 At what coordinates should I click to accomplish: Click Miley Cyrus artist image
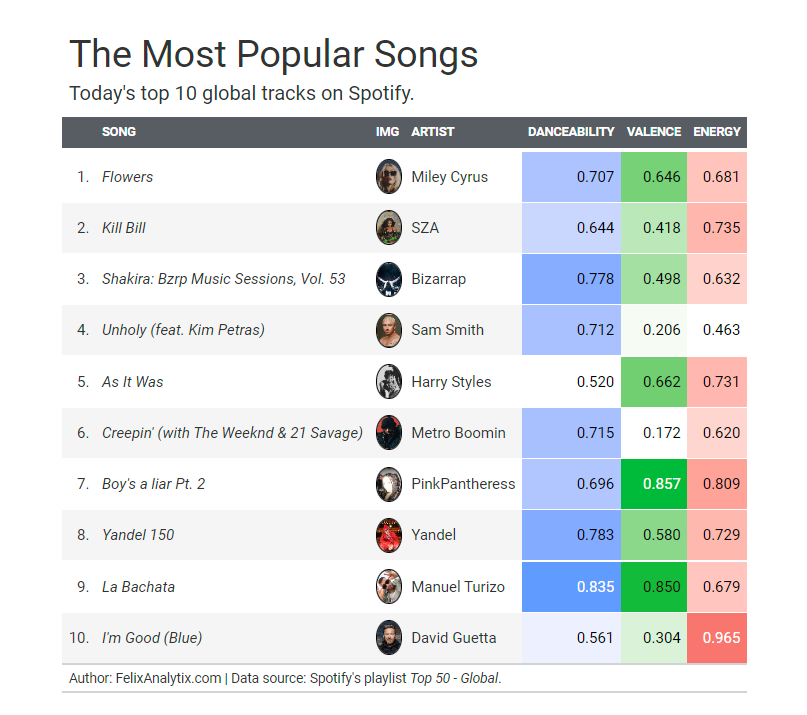pyautogui.click(x=388, y=177)
